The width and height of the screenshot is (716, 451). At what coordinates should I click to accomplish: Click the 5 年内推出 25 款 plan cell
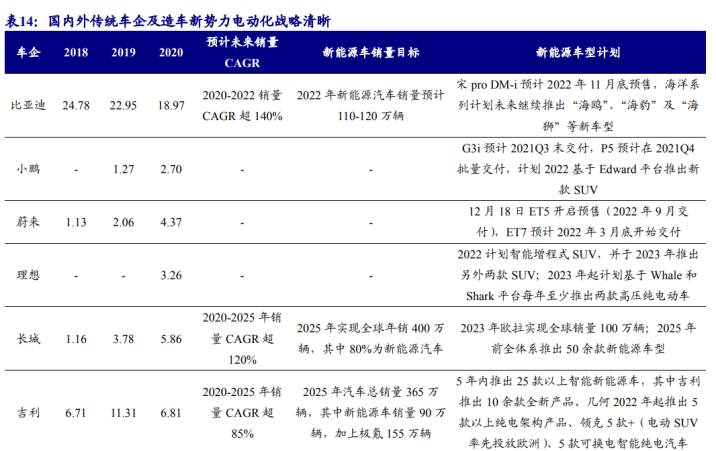pyautogui.click(x=578, y=413)
